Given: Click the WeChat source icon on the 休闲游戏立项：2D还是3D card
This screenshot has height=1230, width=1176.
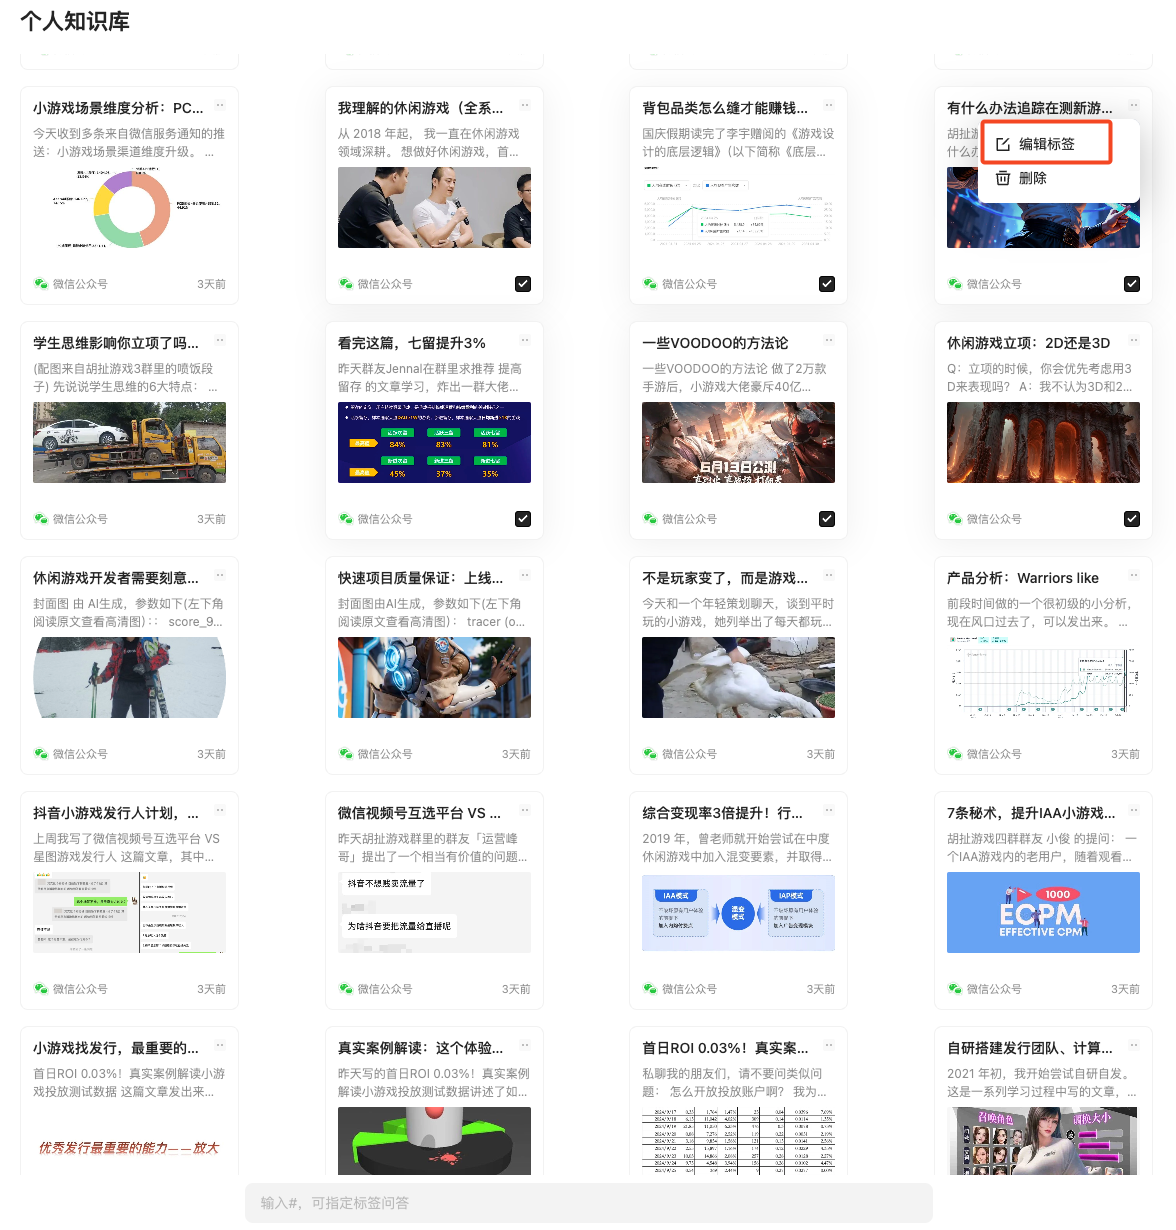Looking at the screenshot, I should coord(955,519).
